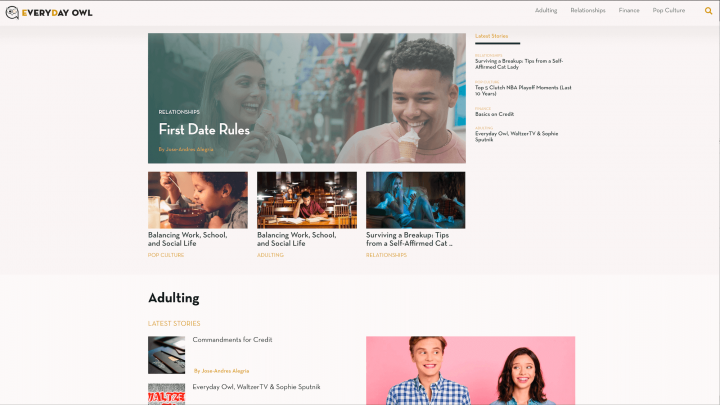Open the ice cream couple hero image
This screenshot has height=405, width=720.
pyautogui.click(x=307, y=98)
